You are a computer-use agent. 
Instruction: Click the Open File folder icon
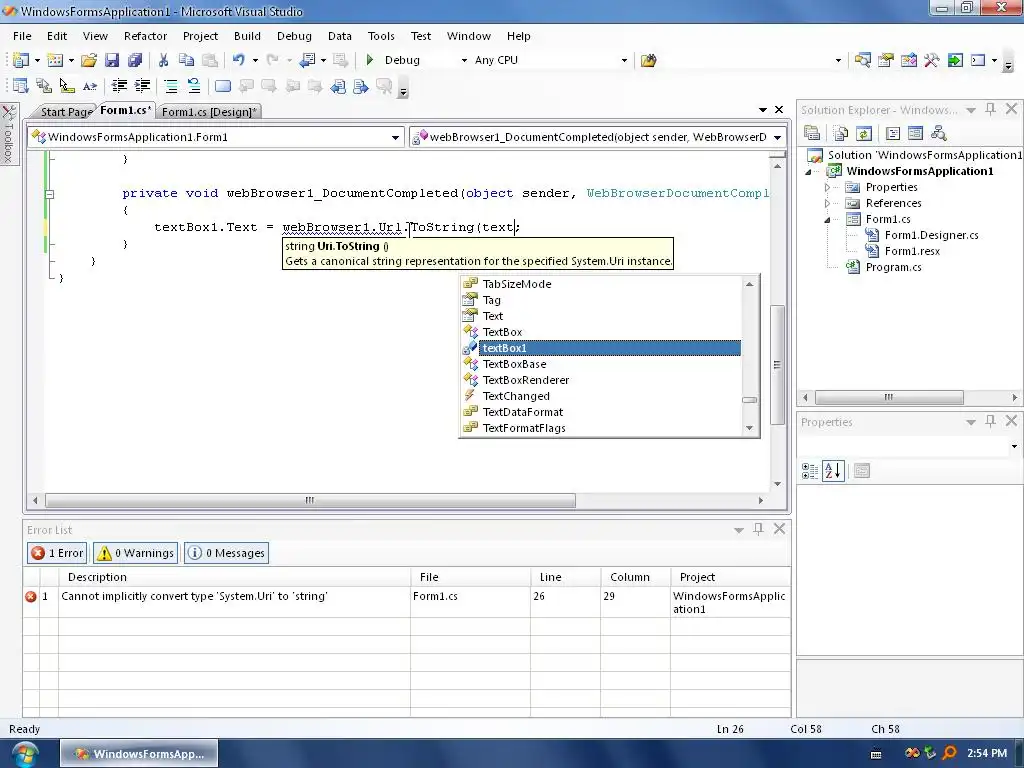89,60
